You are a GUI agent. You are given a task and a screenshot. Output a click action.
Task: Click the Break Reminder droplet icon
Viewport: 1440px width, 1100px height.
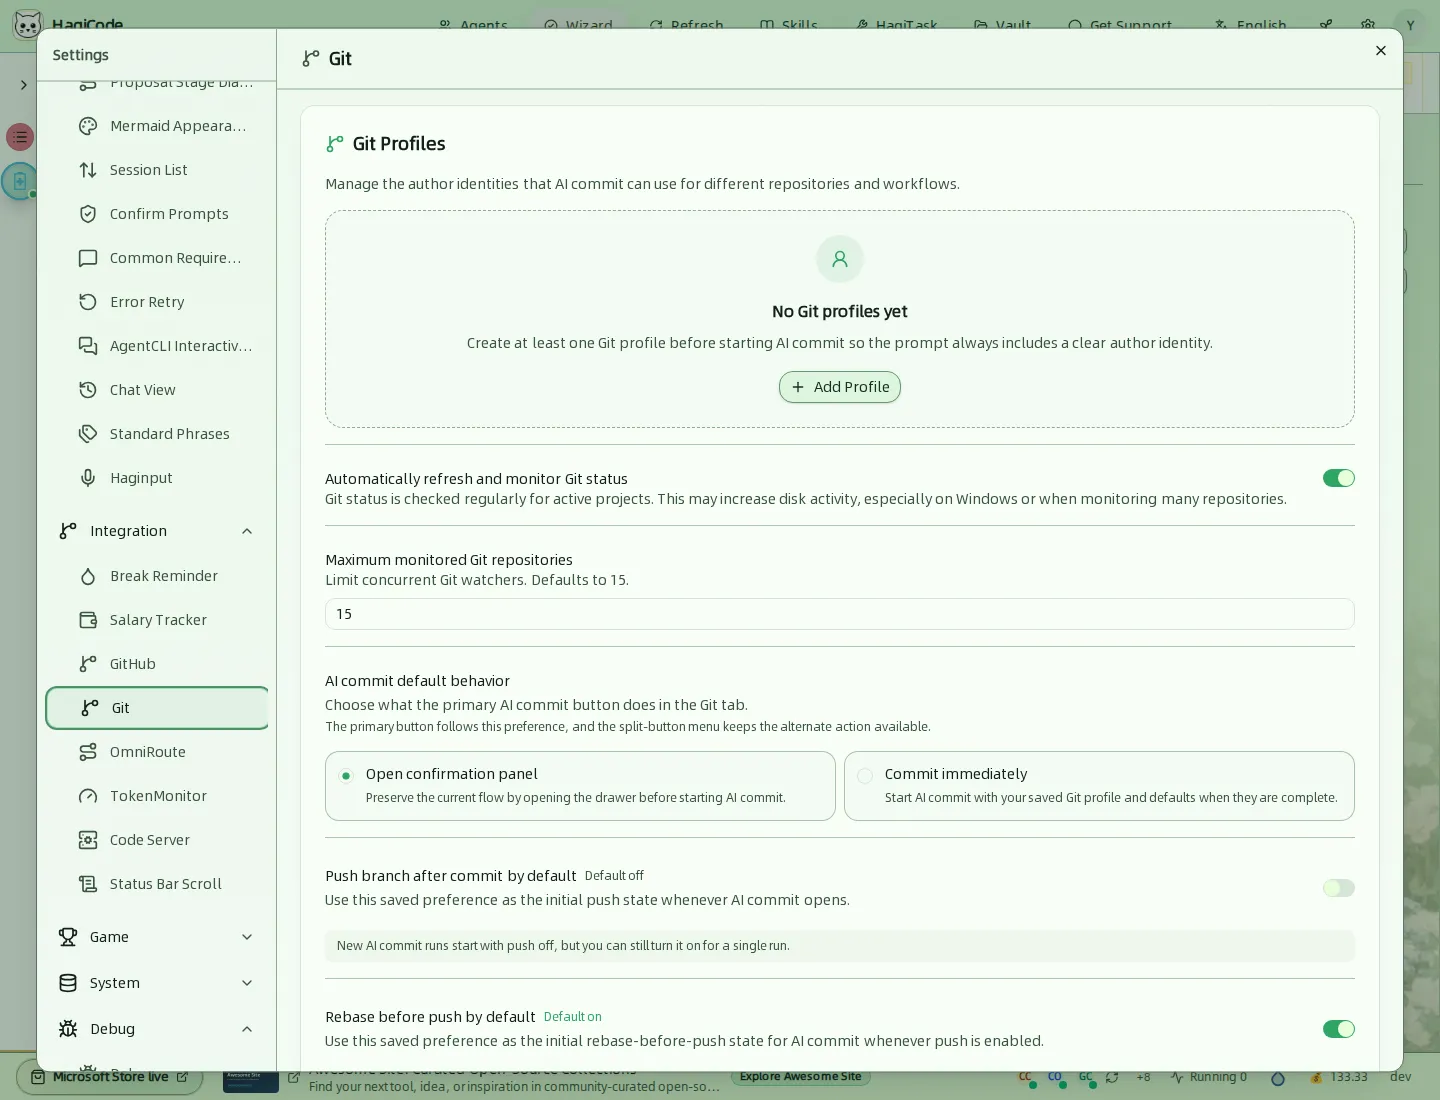(88, 576)
